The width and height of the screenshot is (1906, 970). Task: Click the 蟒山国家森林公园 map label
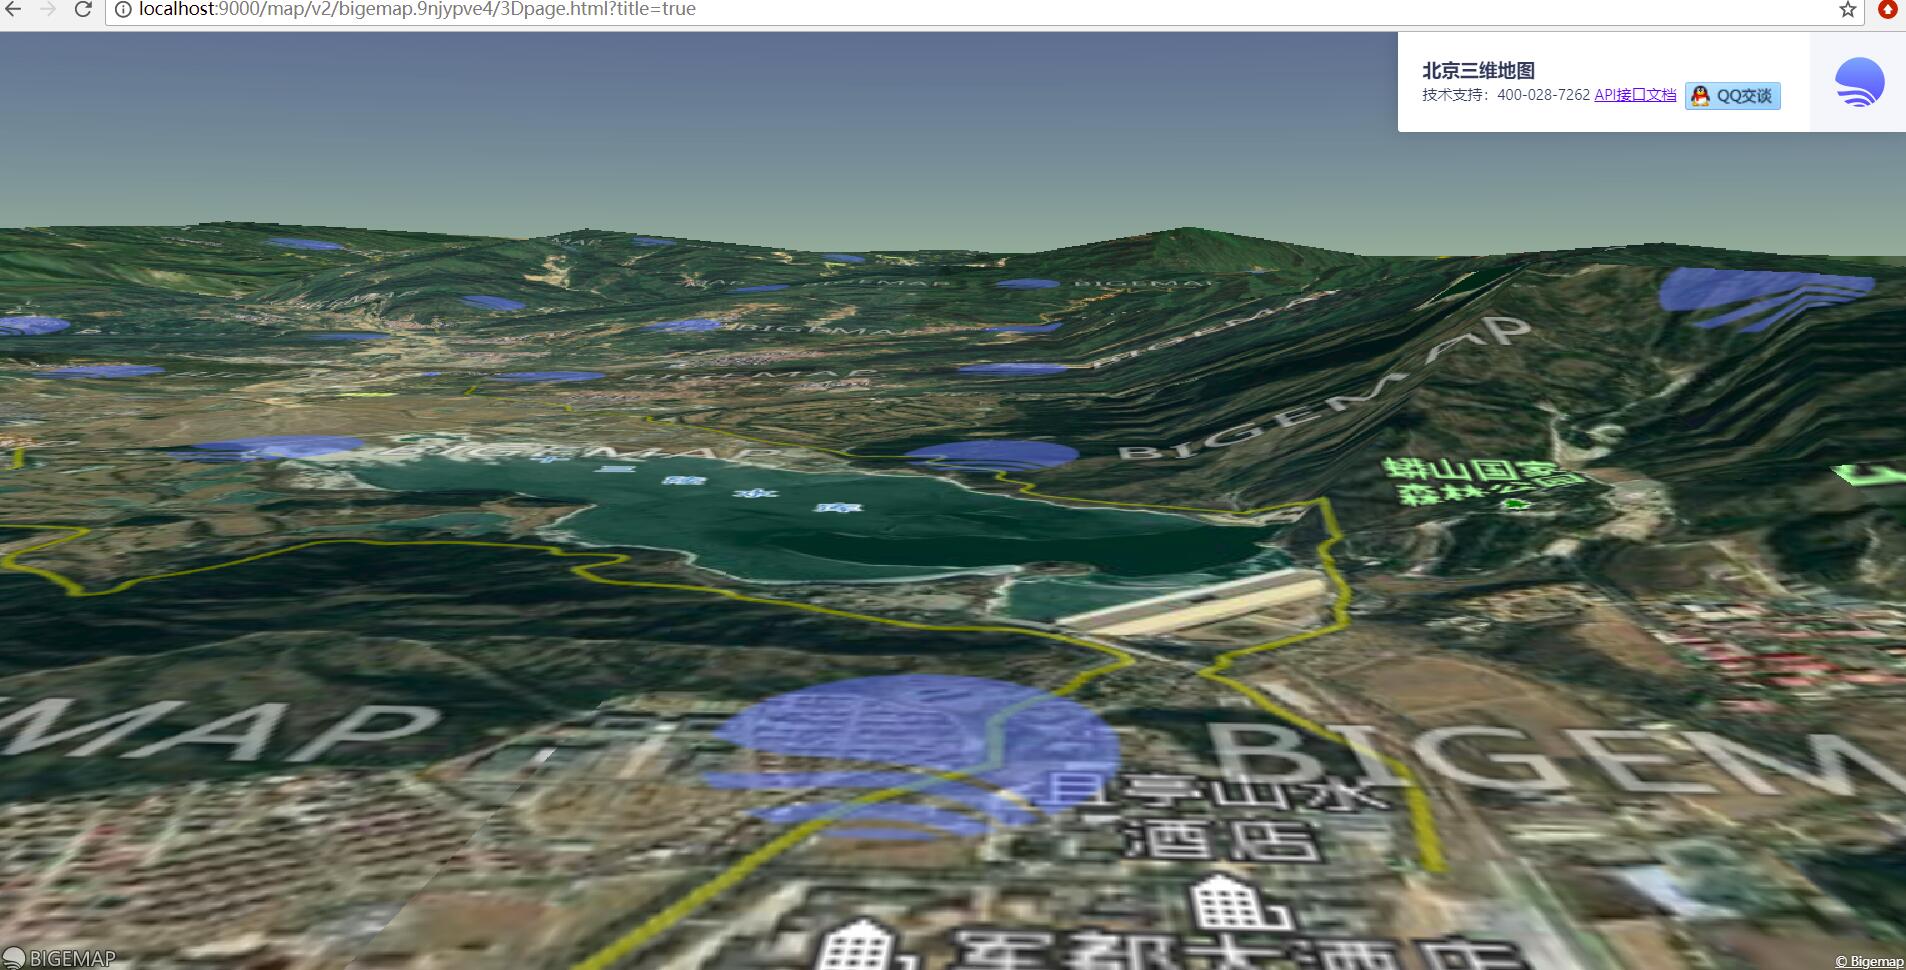click(x=1482, y=482)
